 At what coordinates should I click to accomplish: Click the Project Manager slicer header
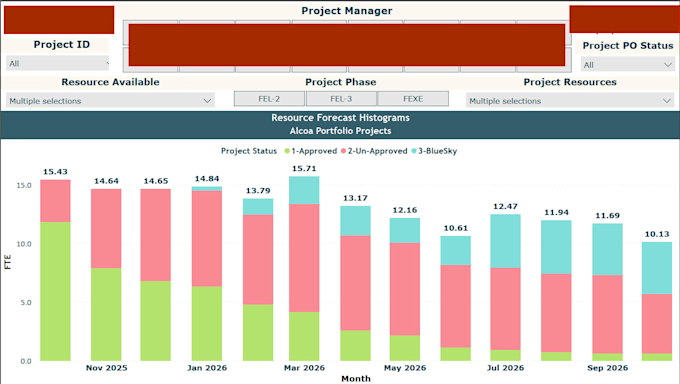[347, 11]
